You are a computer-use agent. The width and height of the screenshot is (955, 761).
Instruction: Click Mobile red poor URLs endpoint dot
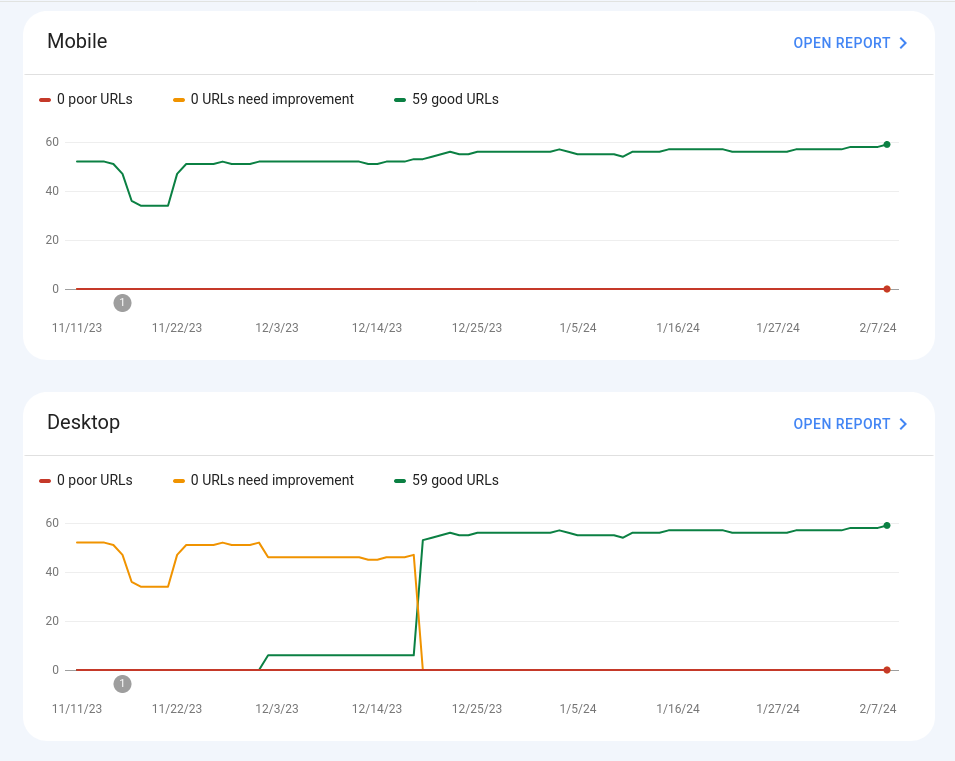pos(887,289)
